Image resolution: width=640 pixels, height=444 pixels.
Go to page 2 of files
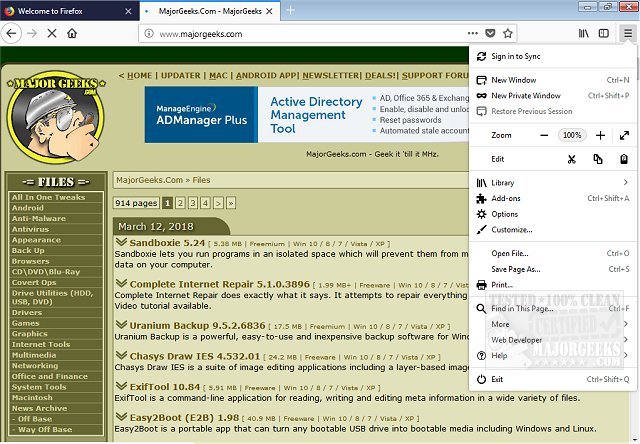click(180, 203)
